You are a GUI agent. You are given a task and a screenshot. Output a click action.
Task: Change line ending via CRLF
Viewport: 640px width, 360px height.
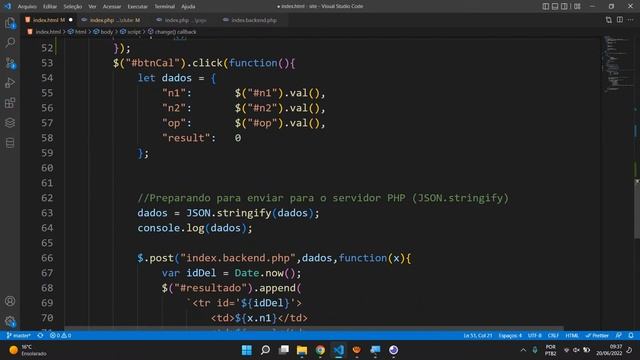click(x=553, y=336)
